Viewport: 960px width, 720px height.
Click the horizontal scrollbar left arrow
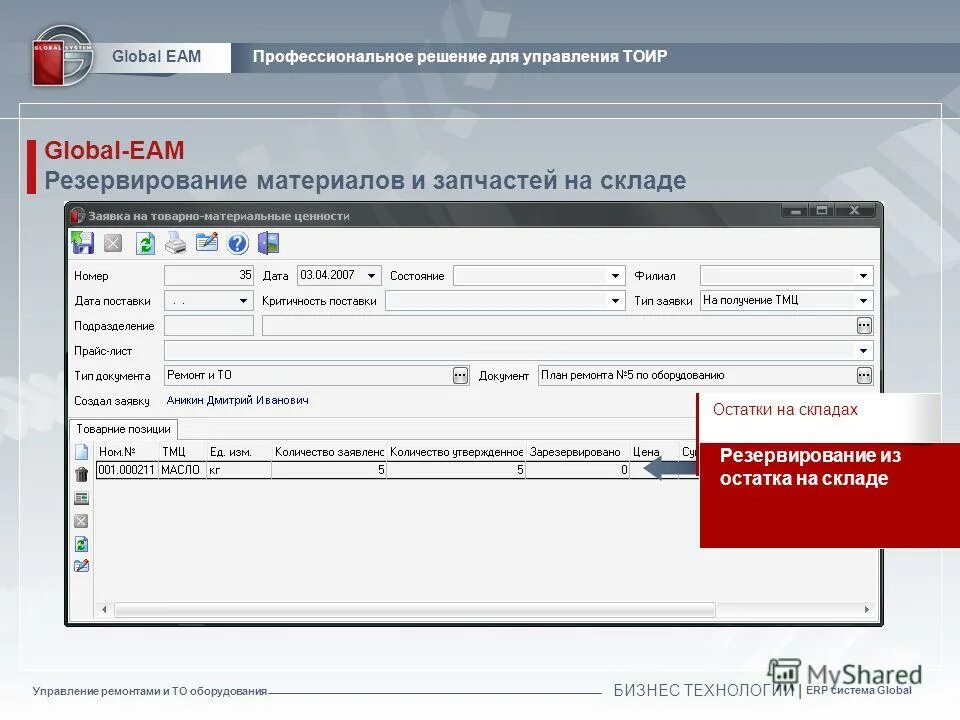[104, 609]
